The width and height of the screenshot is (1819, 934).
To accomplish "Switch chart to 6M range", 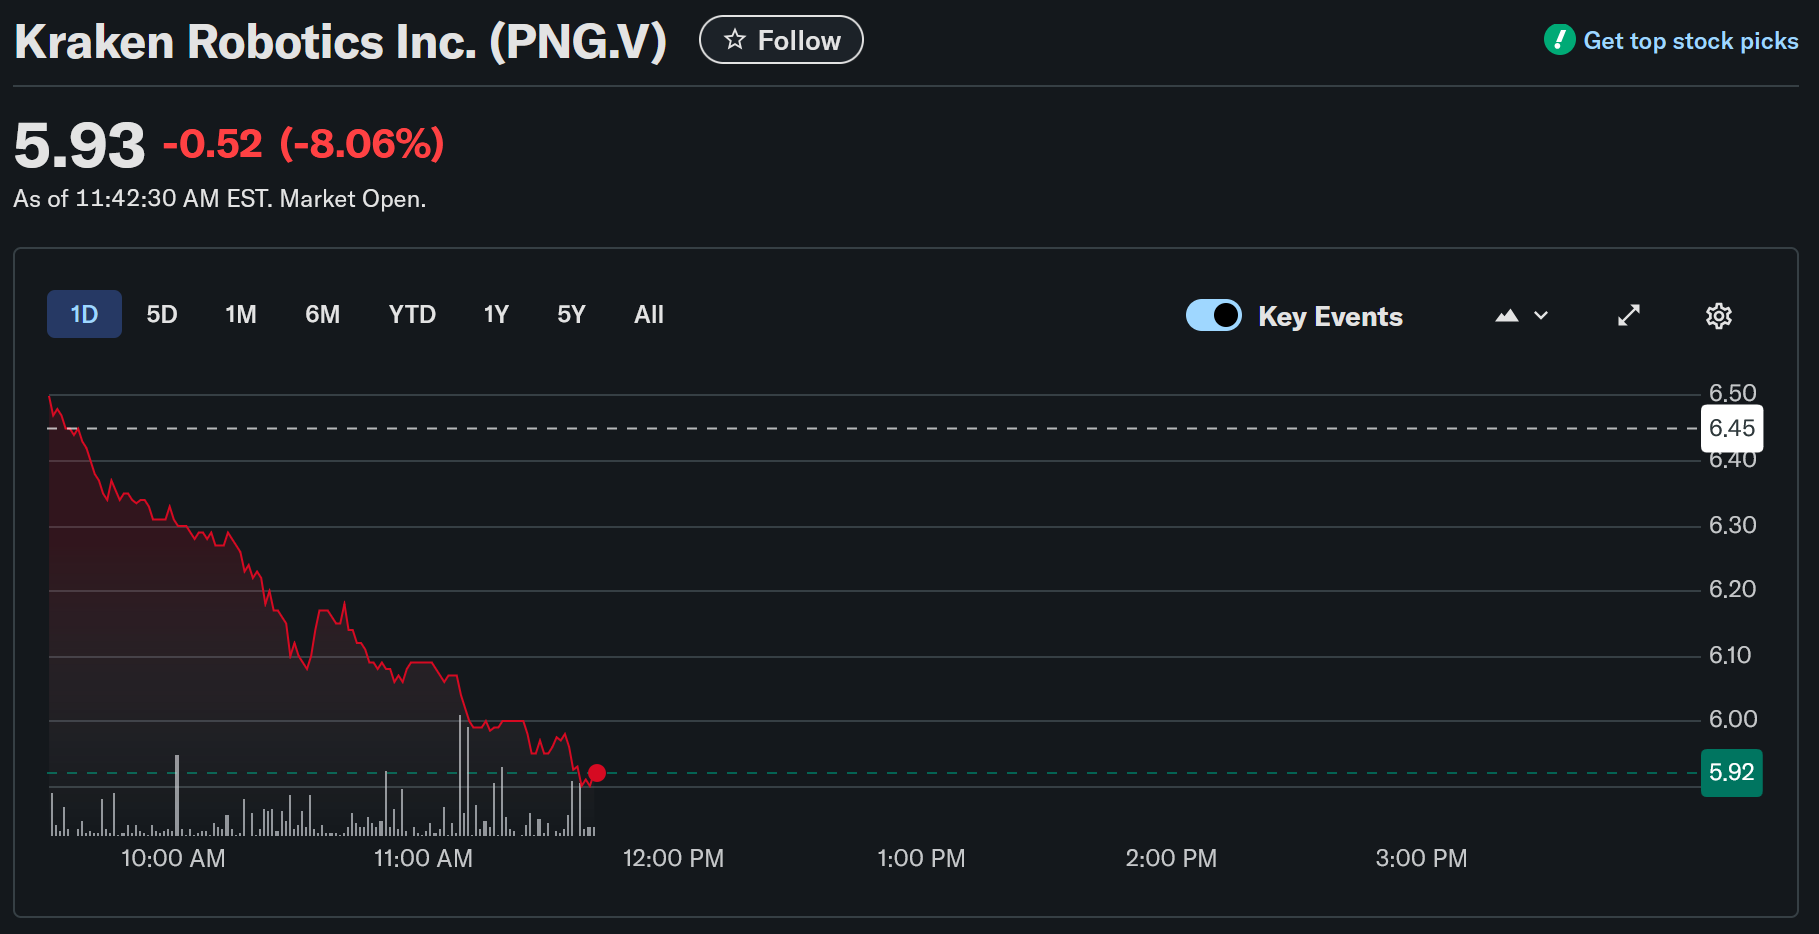I will click(322, 314).
